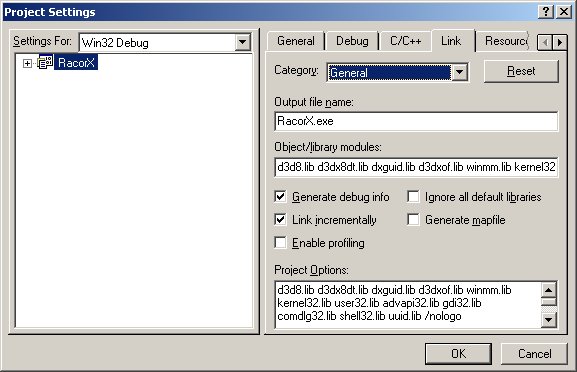Expand the RacorX tree node
The image size is (577, 372).
pyautogui.click(x=27, y=63)
